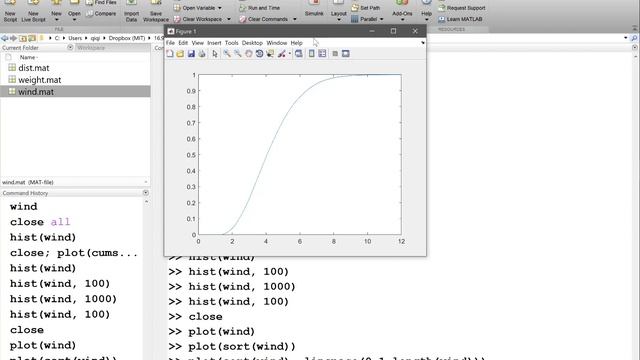Screen dimensions: 640x360
Task: Open the Current Folder panel actions button
Action: [x=70, y=47]
